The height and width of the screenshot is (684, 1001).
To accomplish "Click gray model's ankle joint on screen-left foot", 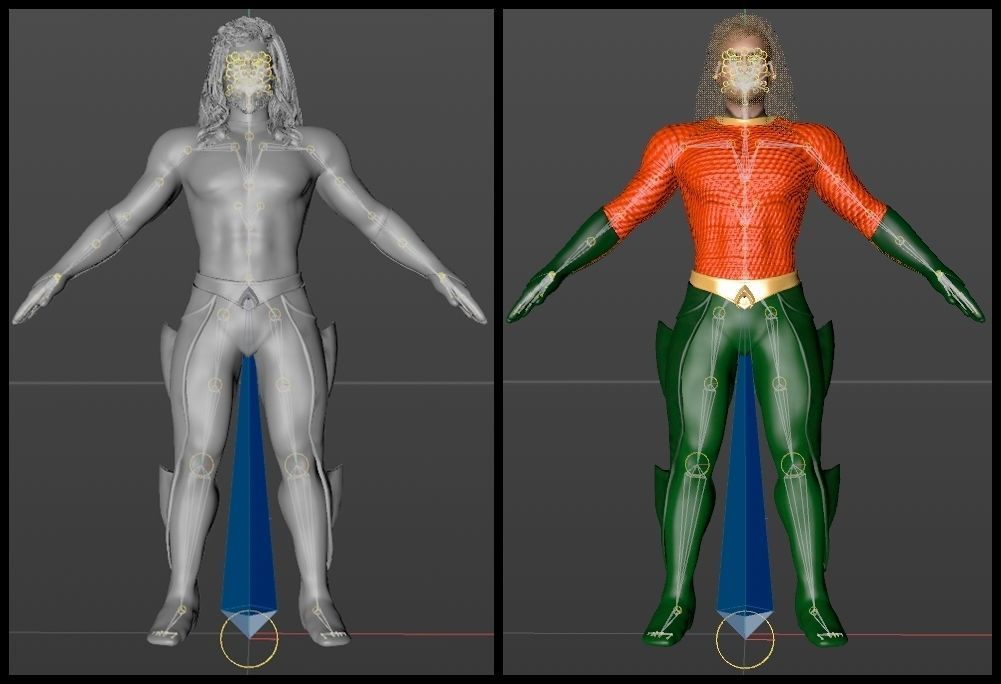I will coord(182,610).
